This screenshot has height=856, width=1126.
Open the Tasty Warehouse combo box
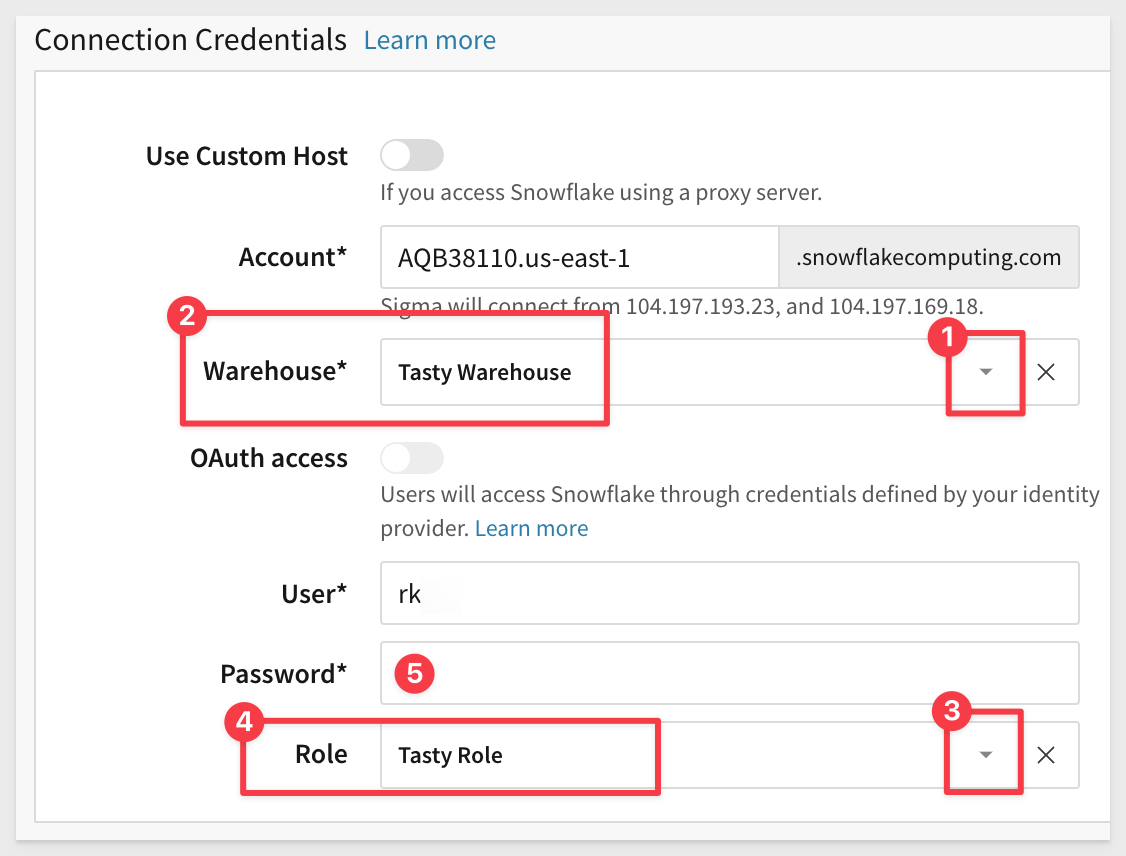[x=650, y=373]
